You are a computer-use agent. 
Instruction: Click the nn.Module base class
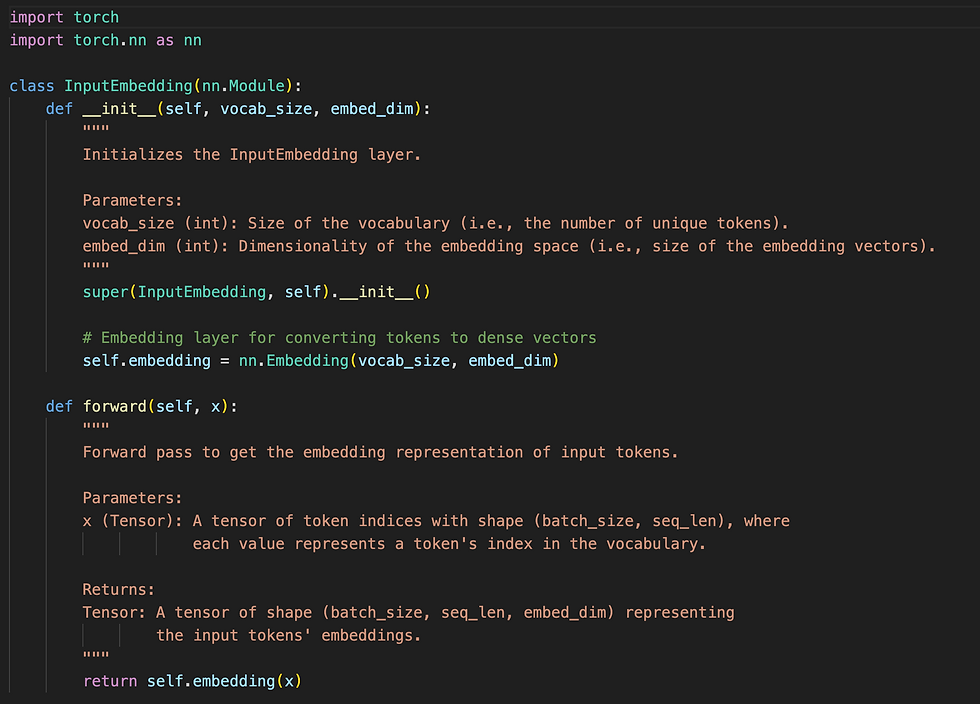(x=243, y=86)
